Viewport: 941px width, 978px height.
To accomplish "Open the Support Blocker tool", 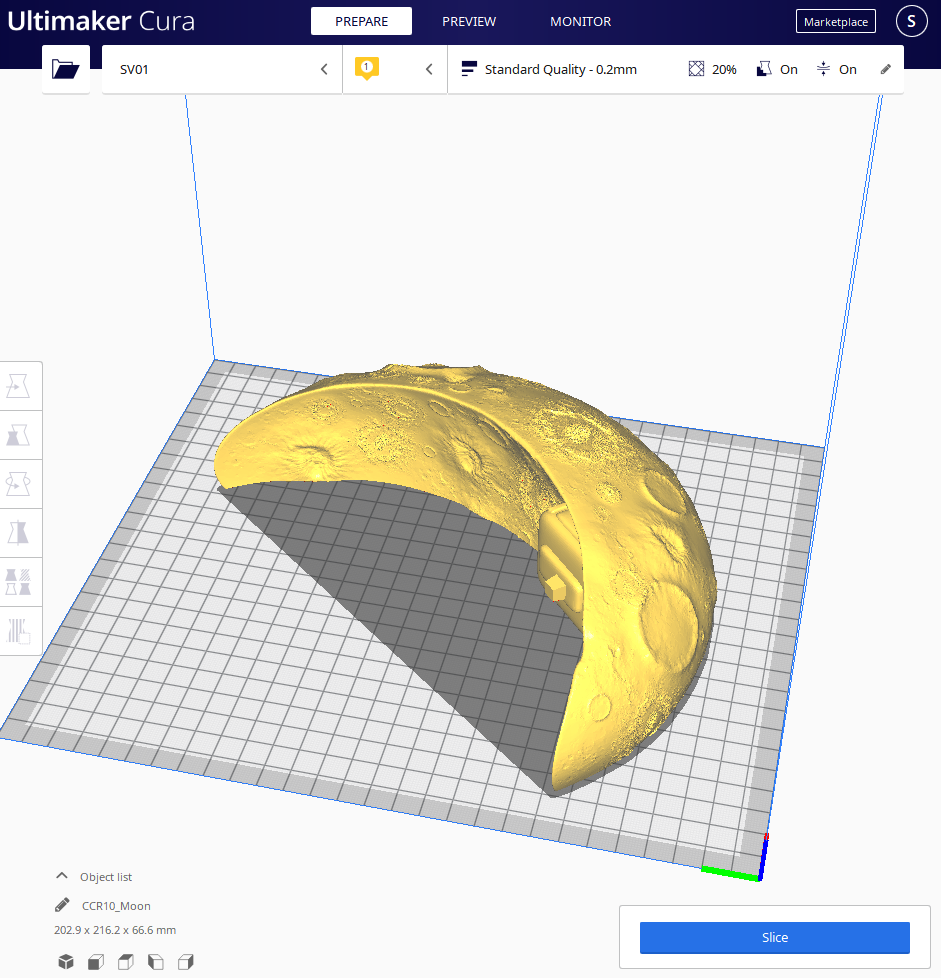I will click(x=18, y=631).
